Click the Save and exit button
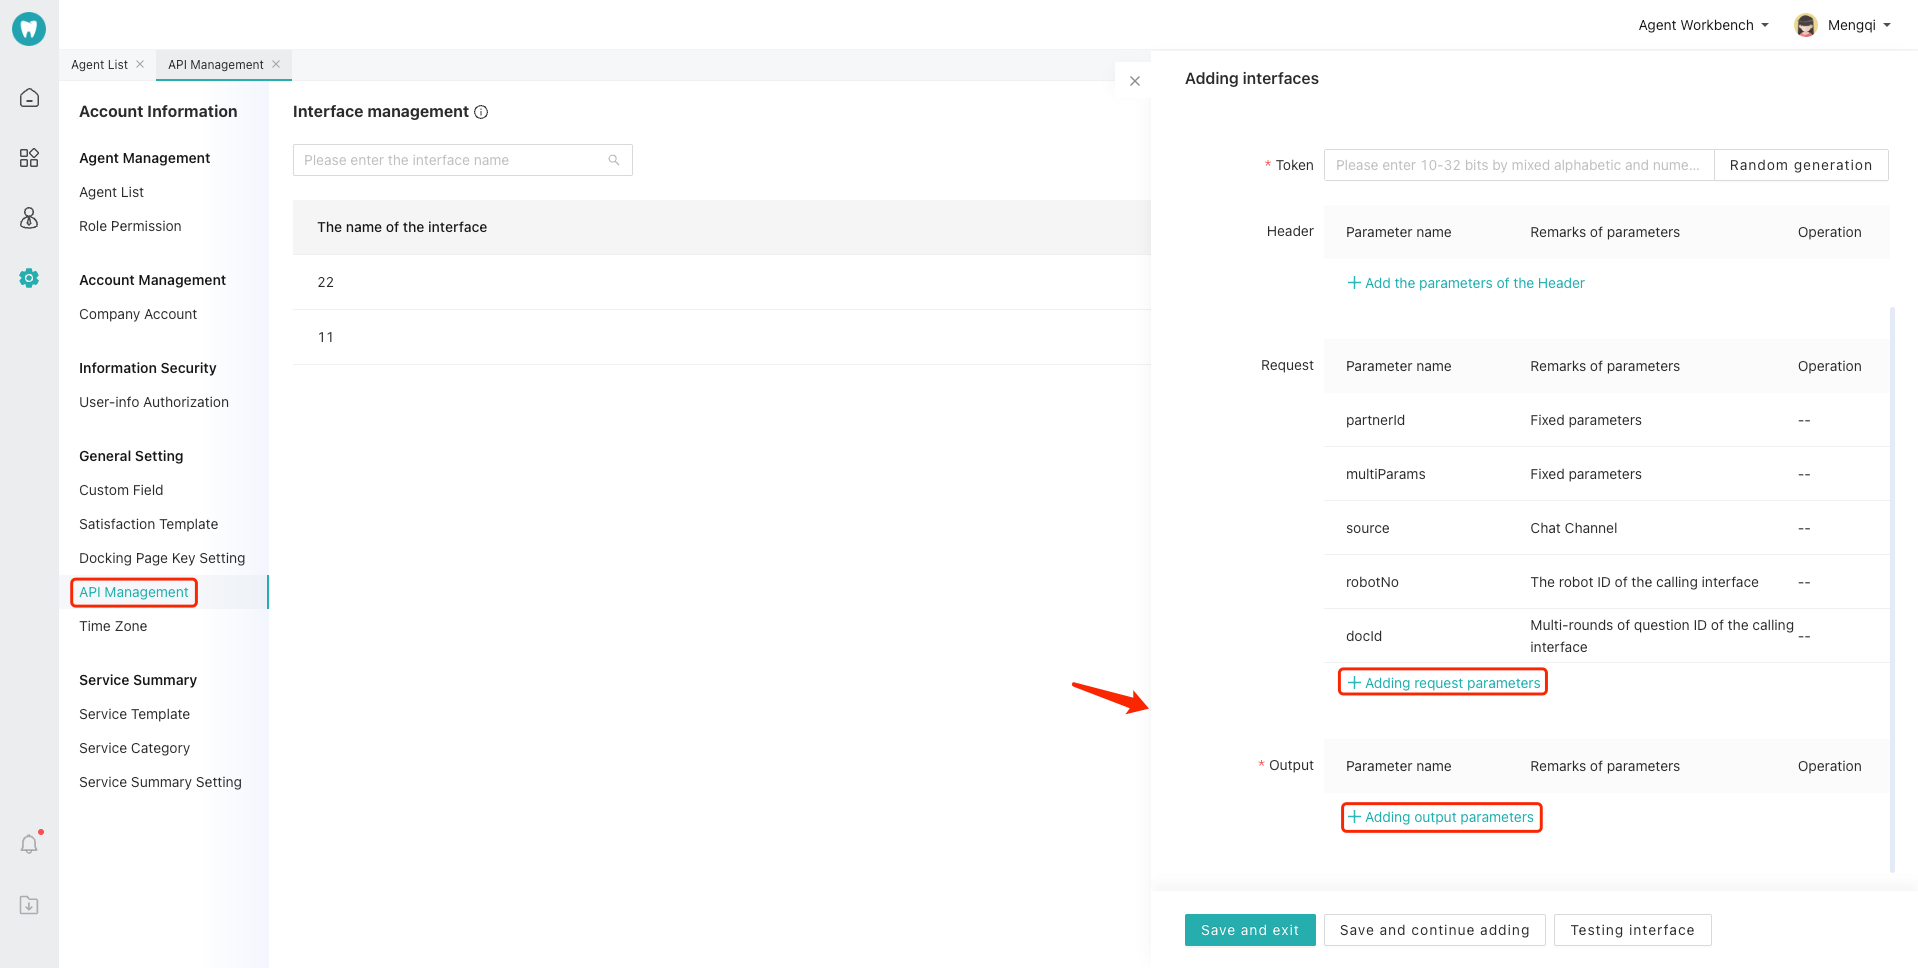Viewport: 1918px width, 968px height. tap(1250, 930)
